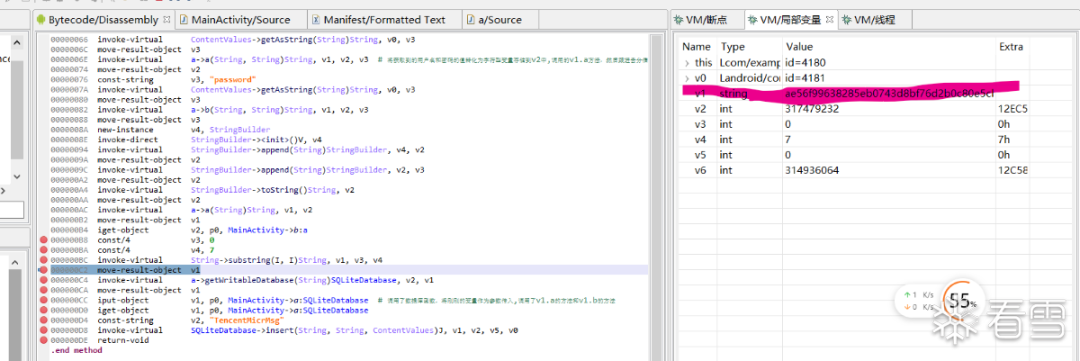Screen dimensions: 1080x361
Task: Click the .end method directive
Action: click(76, 350)
